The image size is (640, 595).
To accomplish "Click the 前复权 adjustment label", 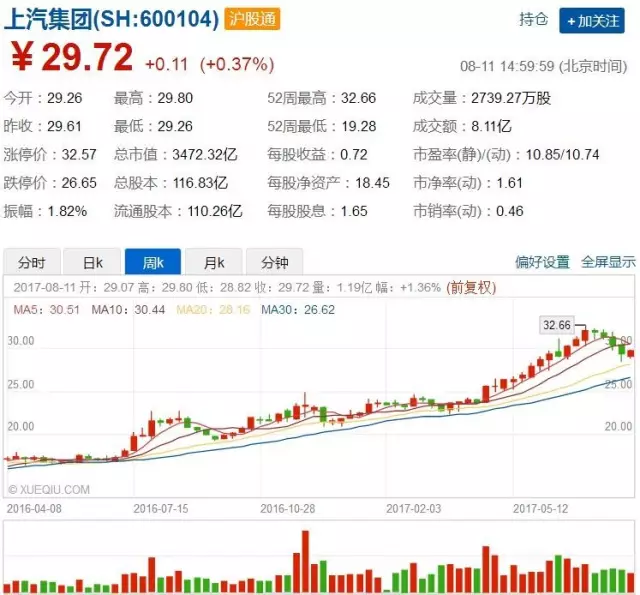I will pyautogui.click(x=471, y=288).
